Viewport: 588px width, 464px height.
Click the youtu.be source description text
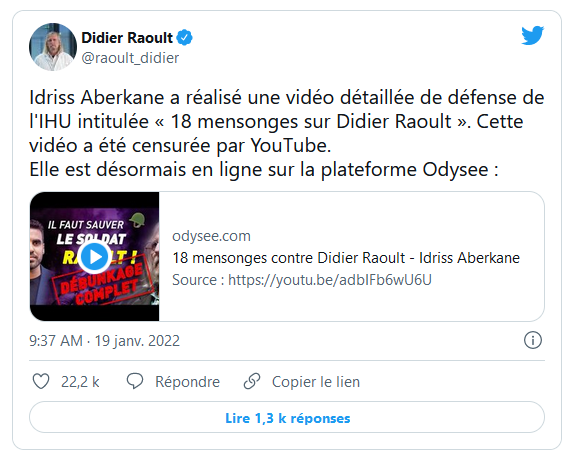(302, 280)
